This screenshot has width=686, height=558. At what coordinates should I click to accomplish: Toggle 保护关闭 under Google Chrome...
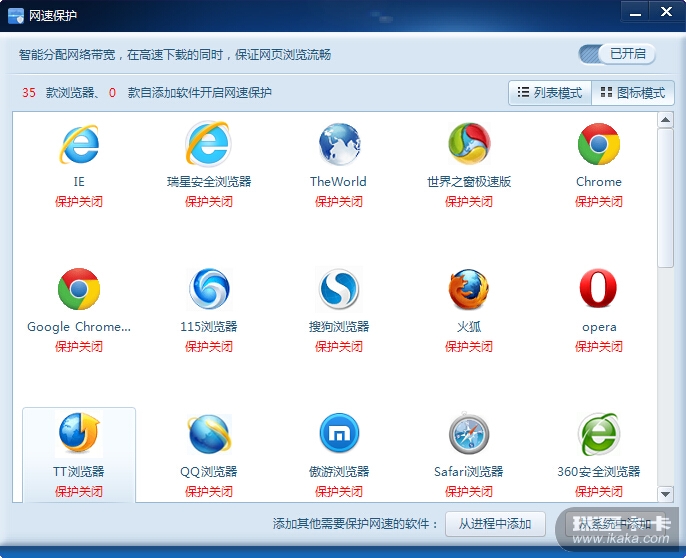[x=79, y=347]
